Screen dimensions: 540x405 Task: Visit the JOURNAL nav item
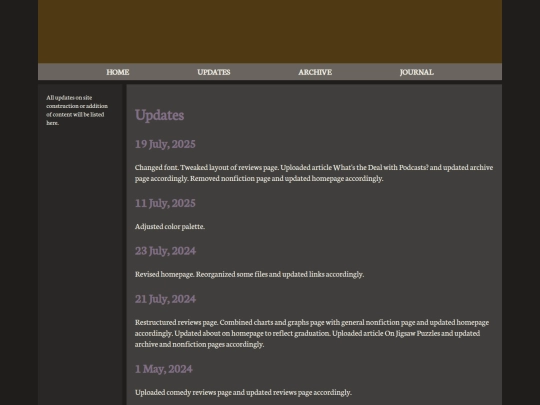pyautogui.click(x=417, y=72)
